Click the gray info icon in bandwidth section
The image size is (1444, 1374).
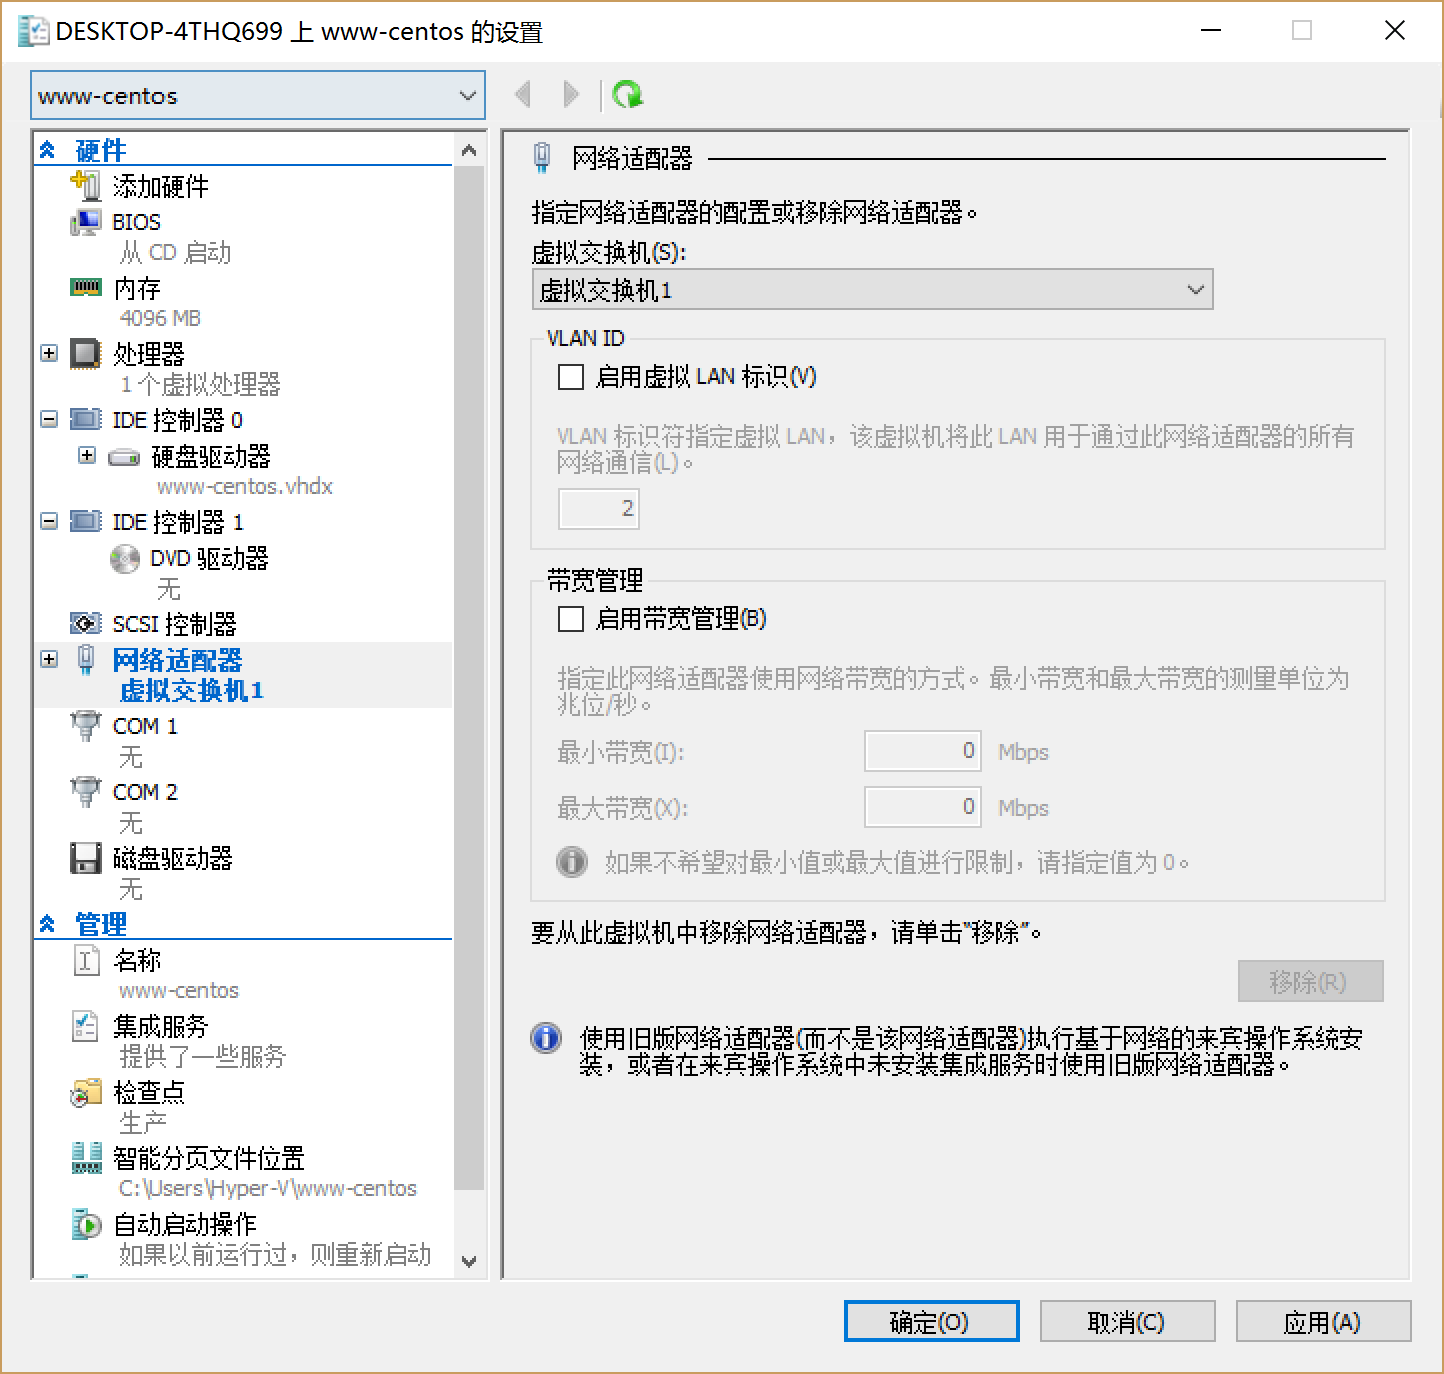click(572, 862)
